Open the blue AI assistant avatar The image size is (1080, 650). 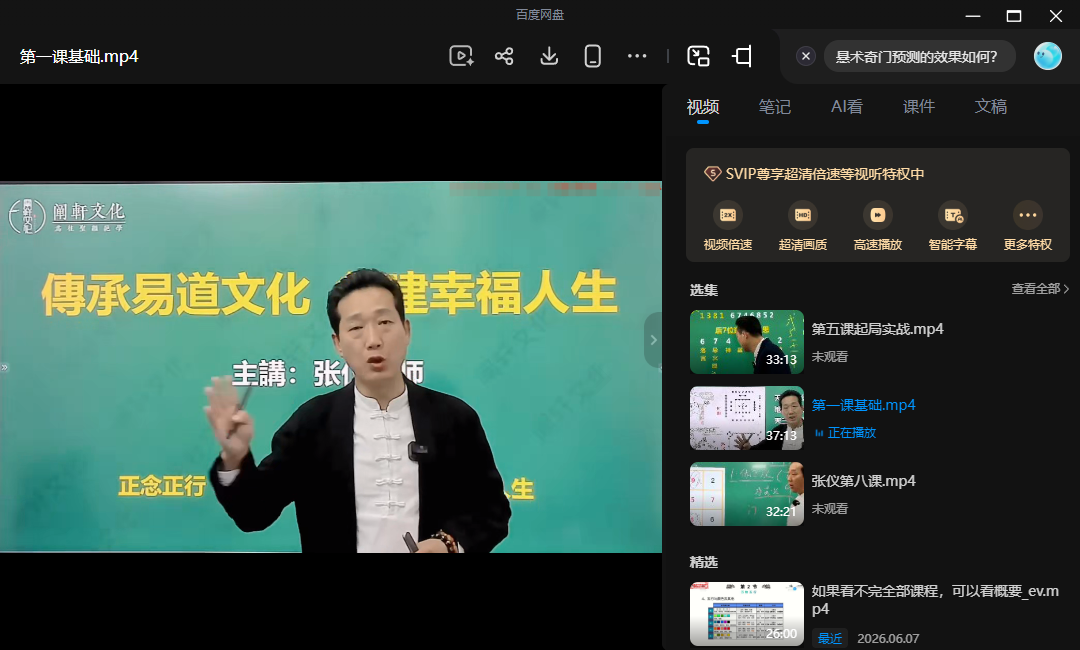click(x=1048, y=56)
